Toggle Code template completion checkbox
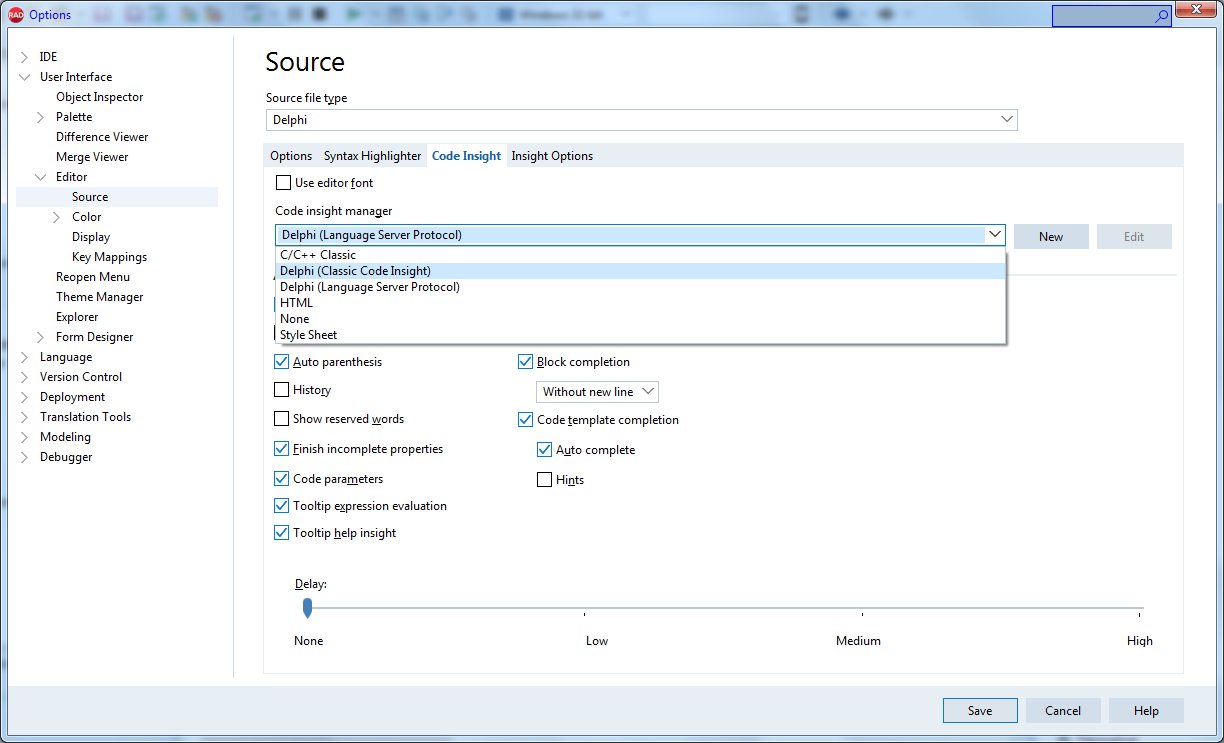Viewport: 1224px width, 743px height. [526, 420]
